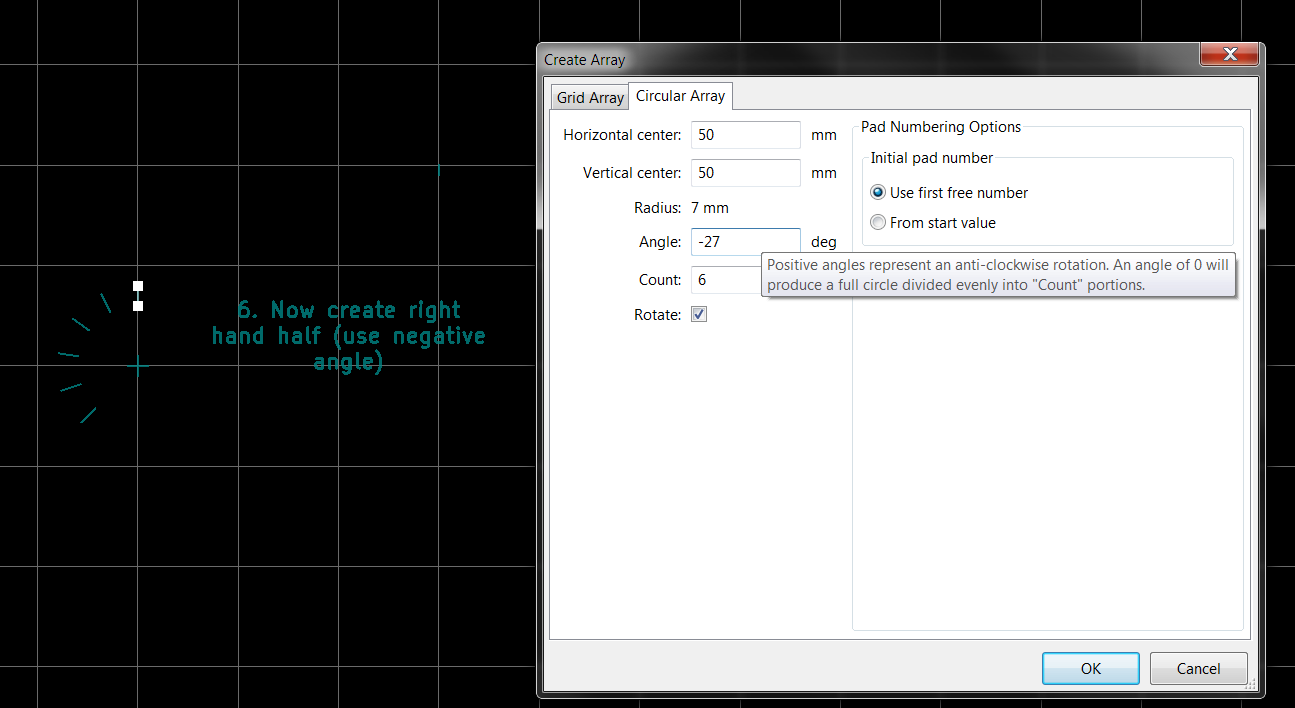Screen dimensions: 1295x708
Task: Choose the From start value radio button
Action: click(878, 223)
